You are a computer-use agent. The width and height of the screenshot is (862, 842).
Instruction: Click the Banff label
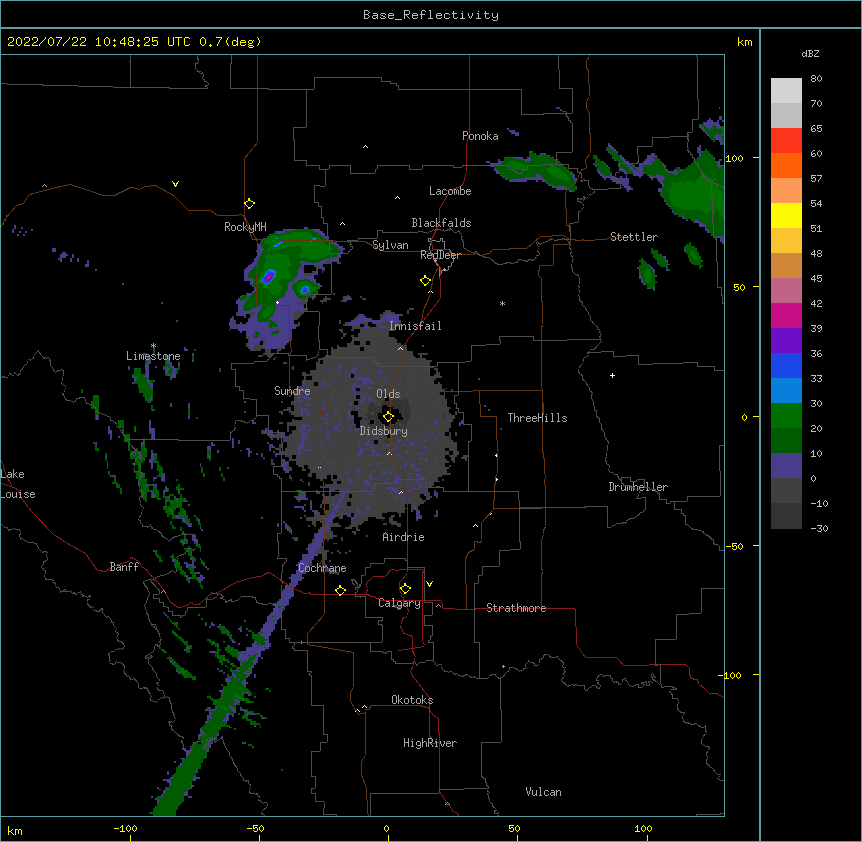click(124, 567)
